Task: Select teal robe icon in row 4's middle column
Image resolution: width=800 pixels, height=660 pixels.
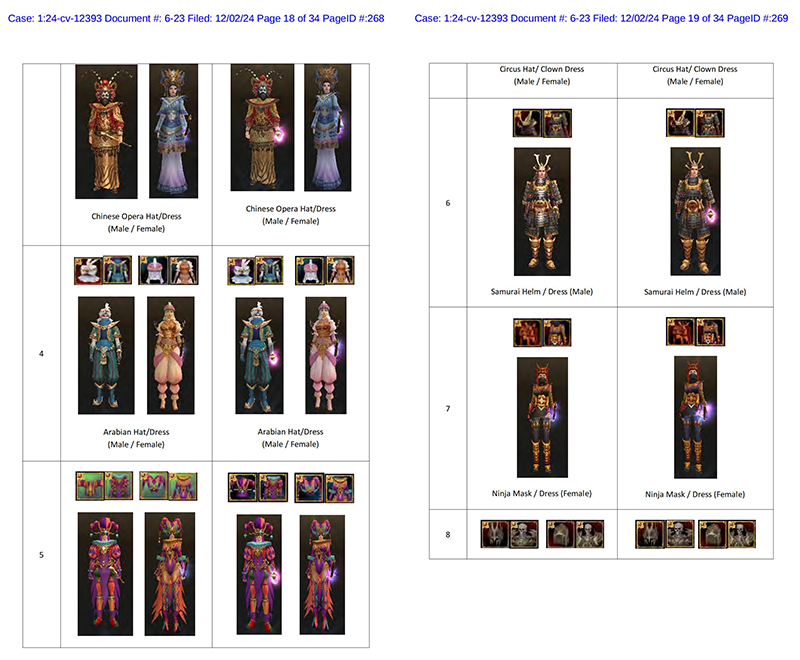Action: click(117, 270)
